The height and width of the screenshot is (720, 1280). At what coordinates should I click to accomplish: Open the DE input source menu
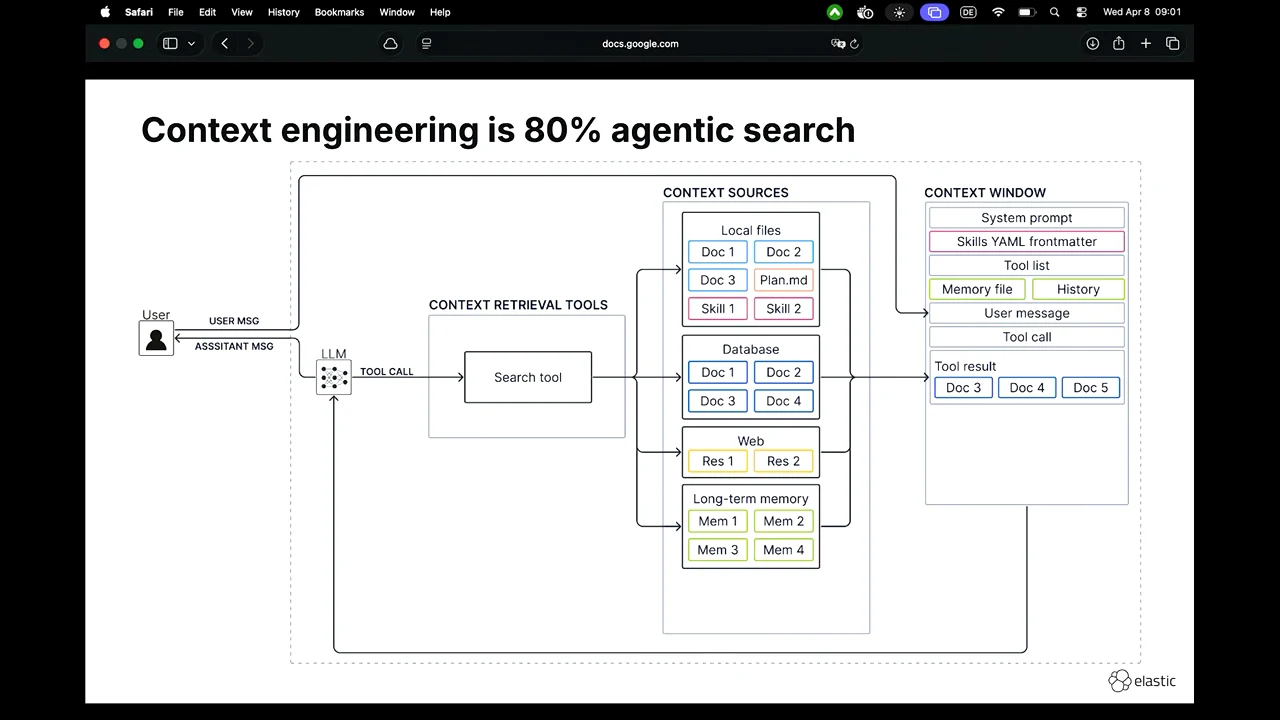967,12
